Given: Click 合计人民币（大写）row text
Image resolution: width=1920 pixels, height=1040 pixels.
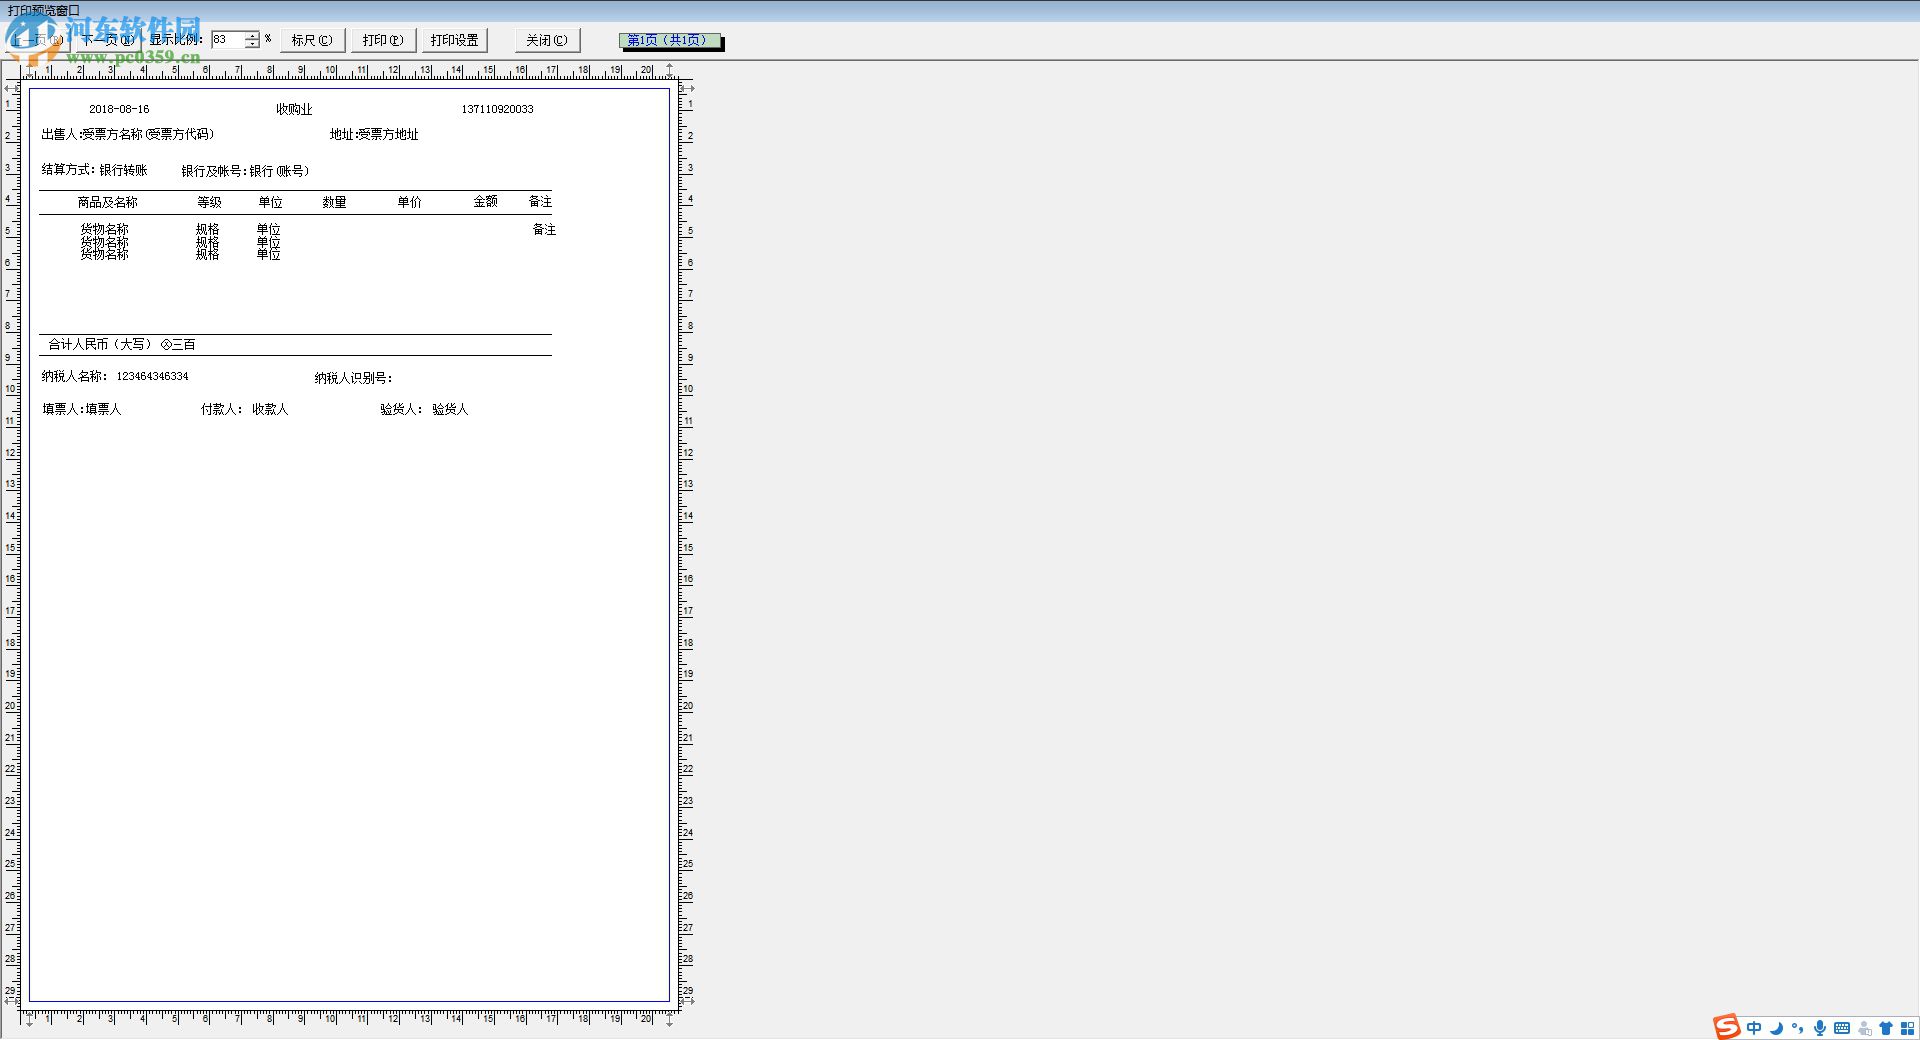Looking at the screenshot, I should [122, 344].
